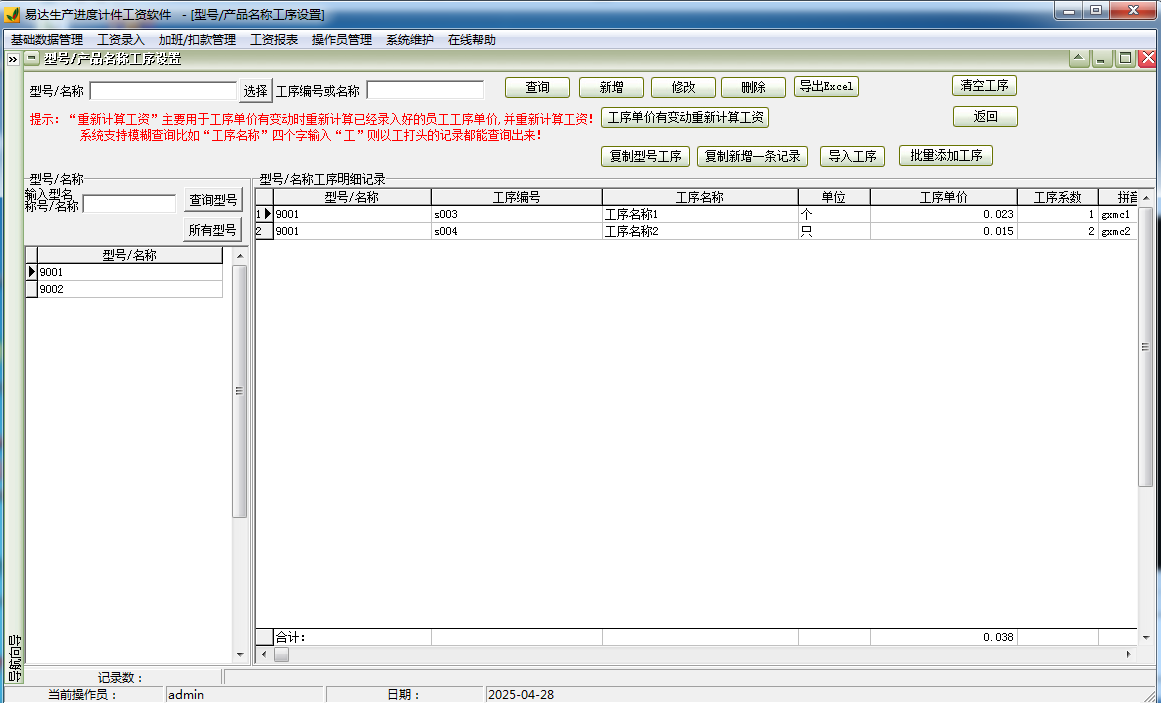Click the yellow application icon in the title bar
The width and height of the screenshot is (1161, 703).
pos(10,10)
